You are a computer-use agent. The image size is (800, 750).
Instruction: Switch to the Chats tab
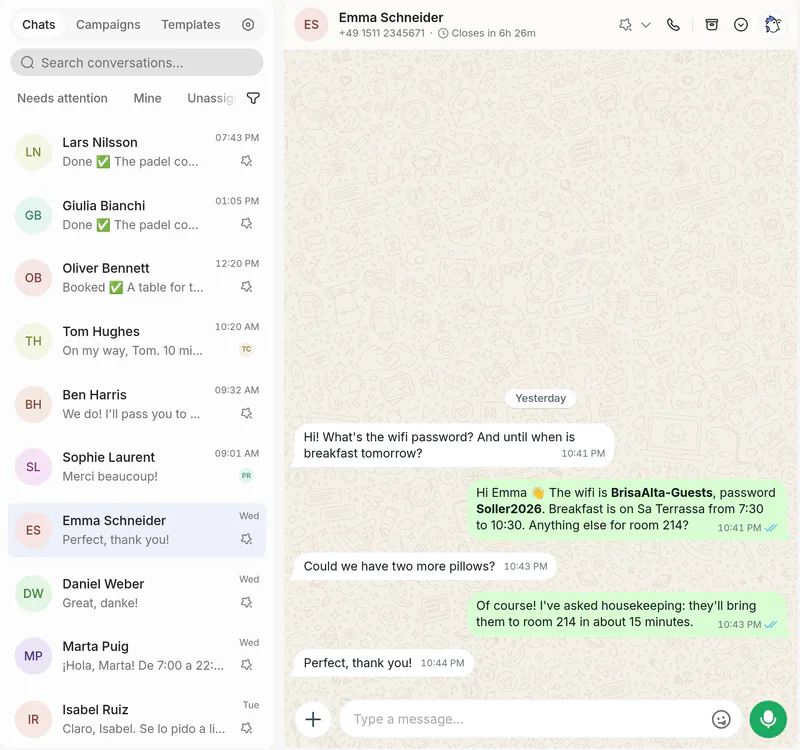click(39, 24)
